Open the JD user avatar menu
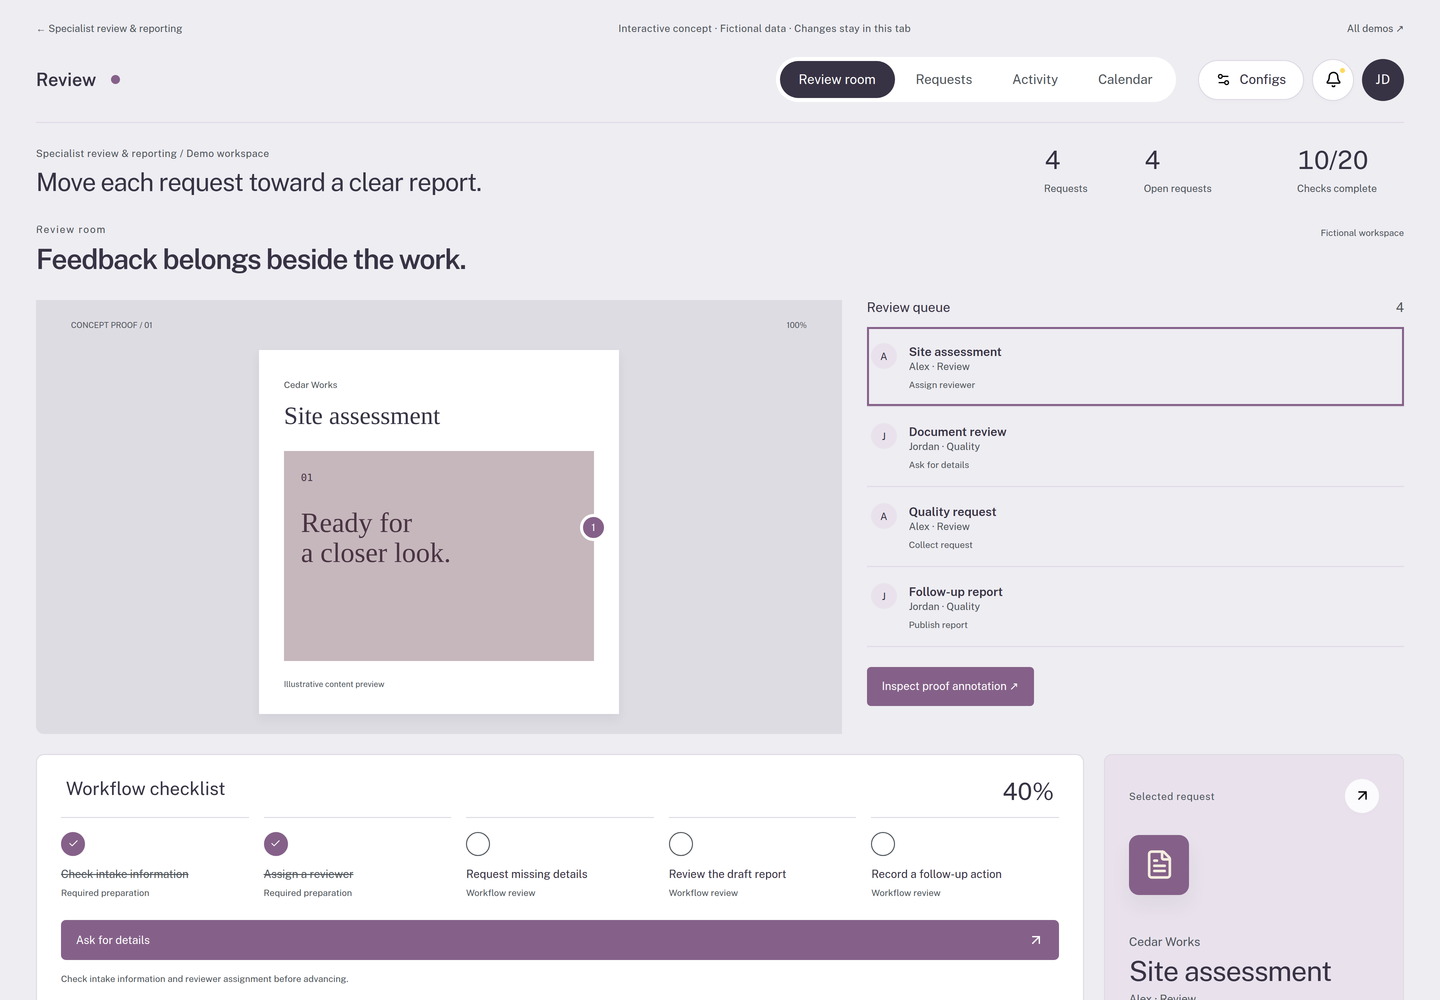This screenshot has width=1440, height=1000. tap(1383, 80)
